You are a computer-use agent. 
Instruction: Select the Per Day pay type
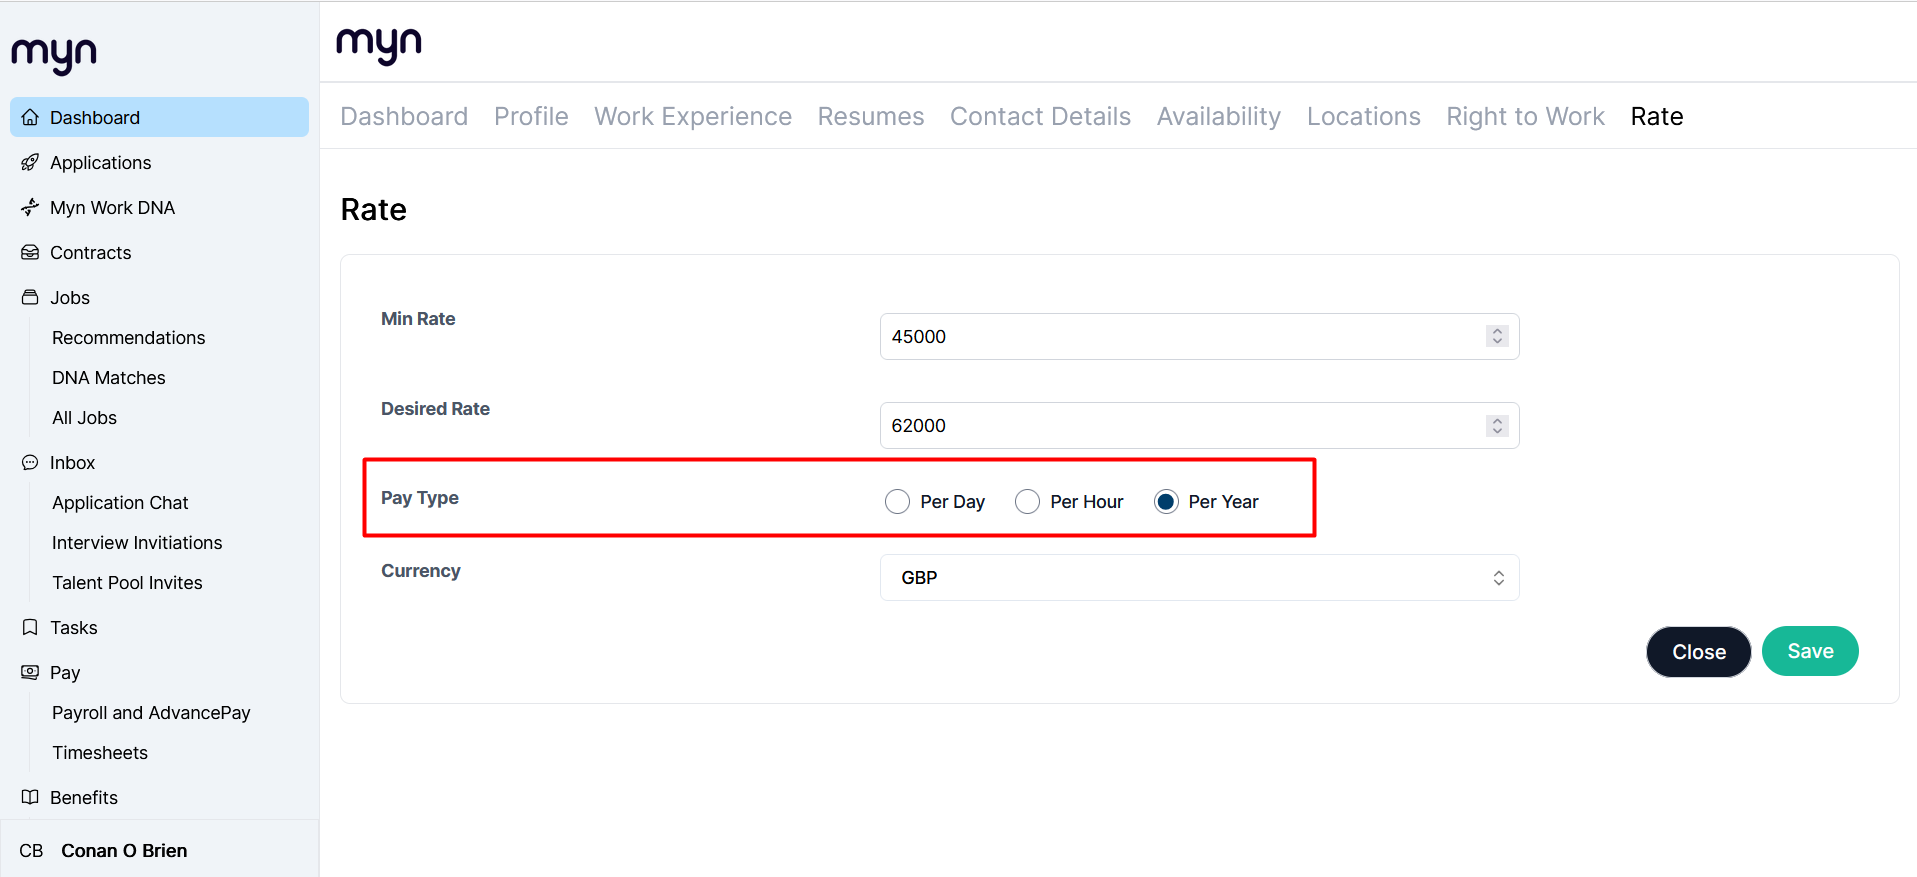click(x=897, y=501)
